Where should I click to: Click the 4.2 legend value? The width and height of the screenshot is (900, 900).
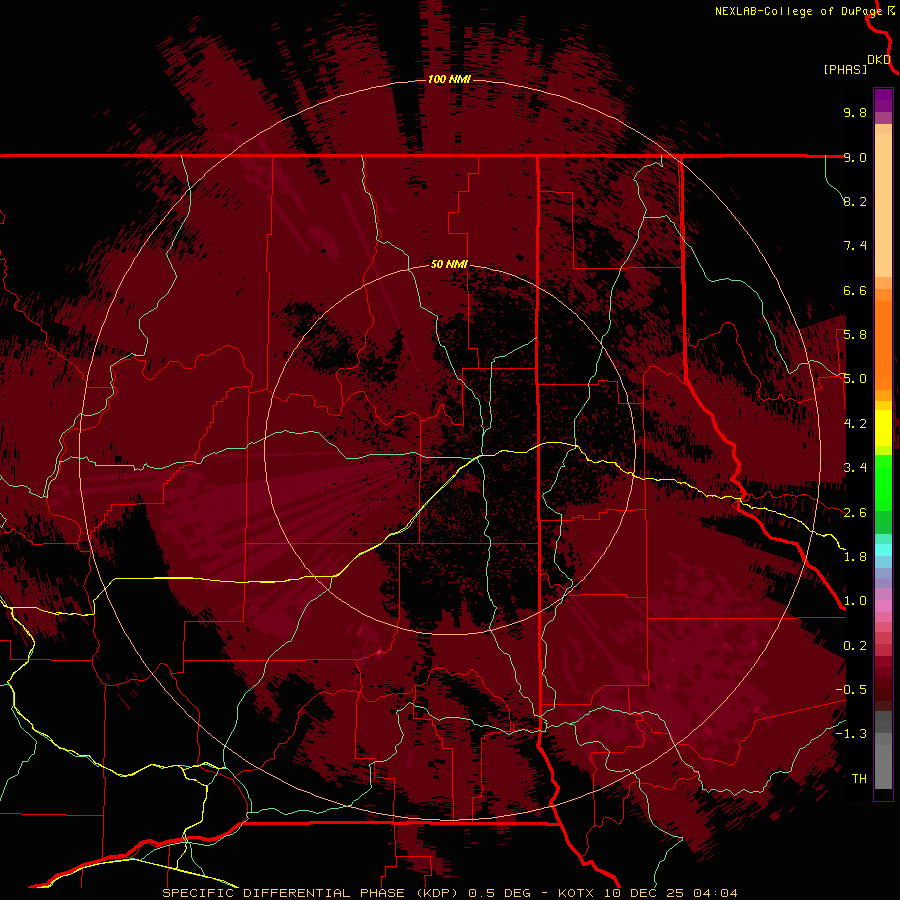point(855,424)
